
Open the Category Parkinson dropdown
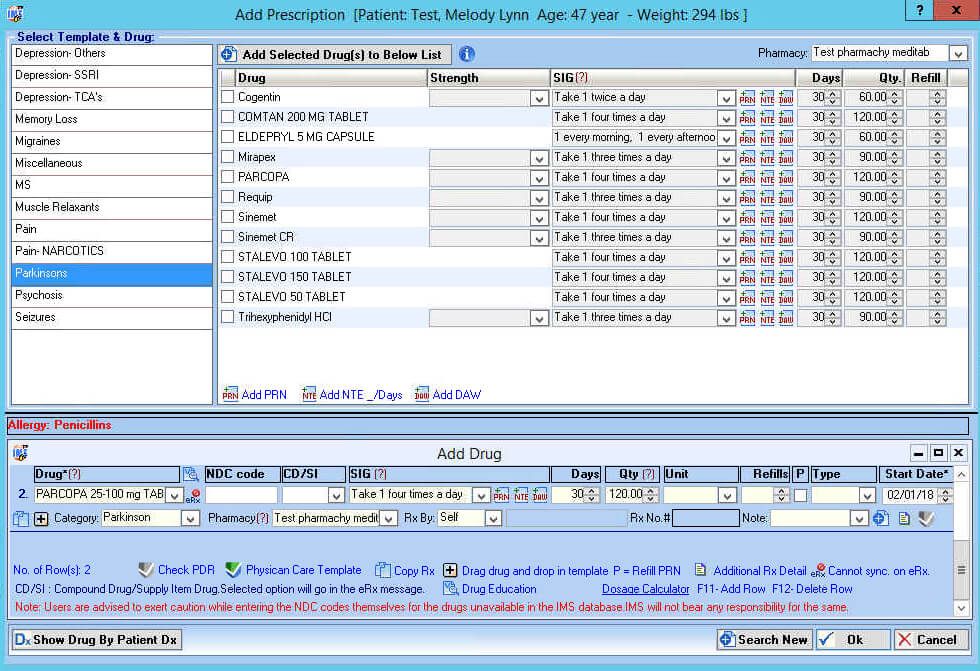tap(191, 518)
